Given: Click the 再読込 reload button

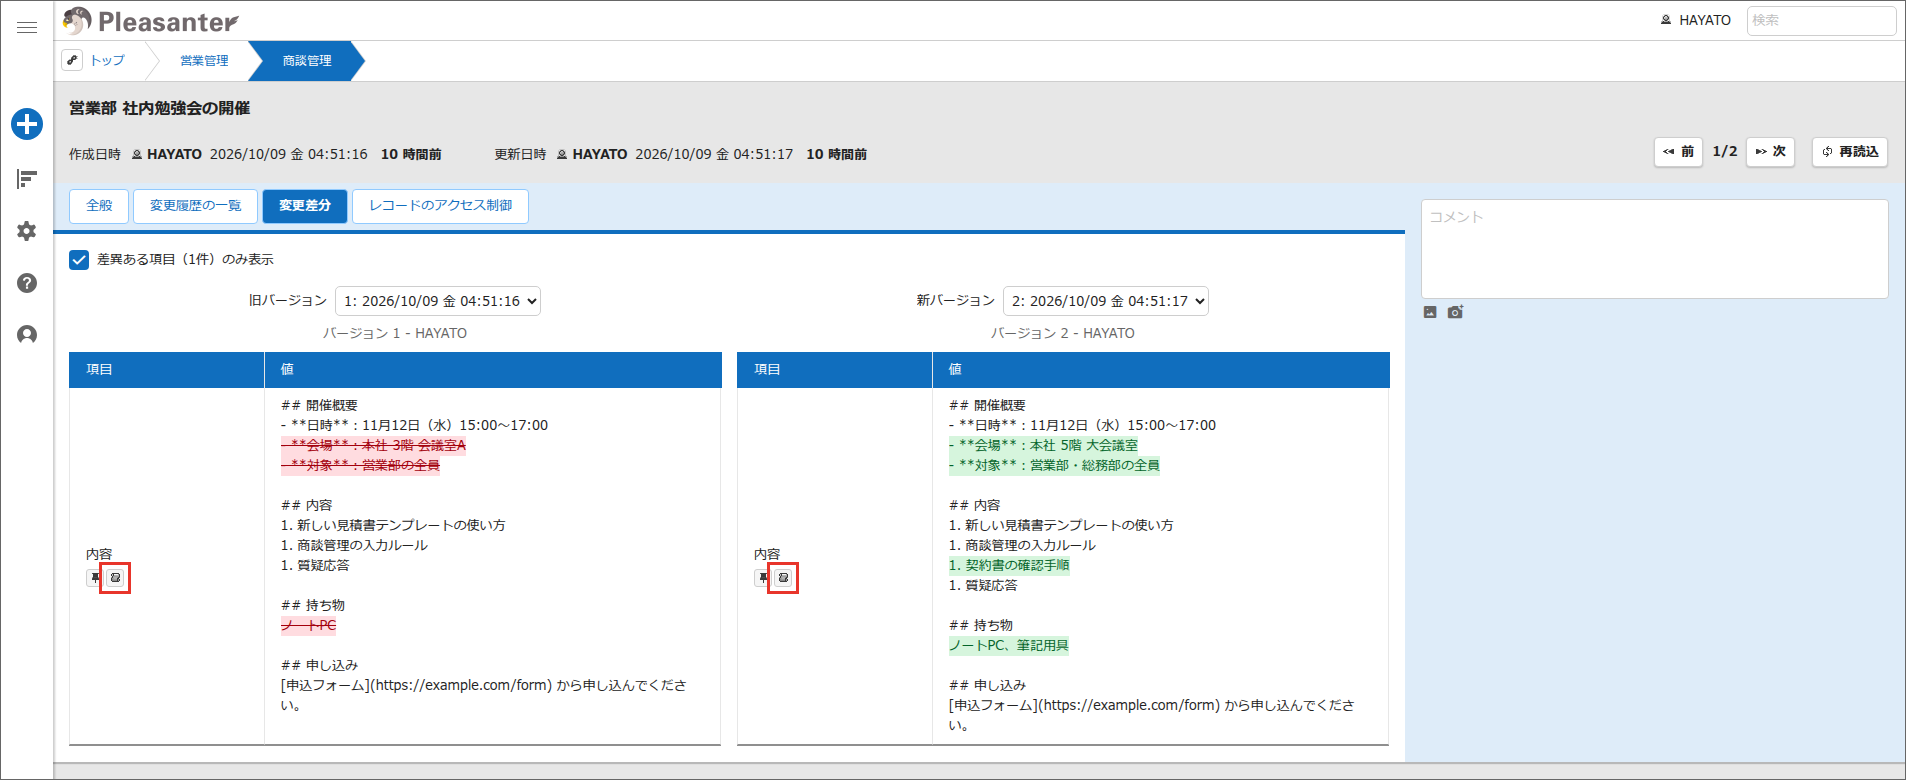Looking at the screenshot, I should pyautogui.click(x=1850, y=152).
